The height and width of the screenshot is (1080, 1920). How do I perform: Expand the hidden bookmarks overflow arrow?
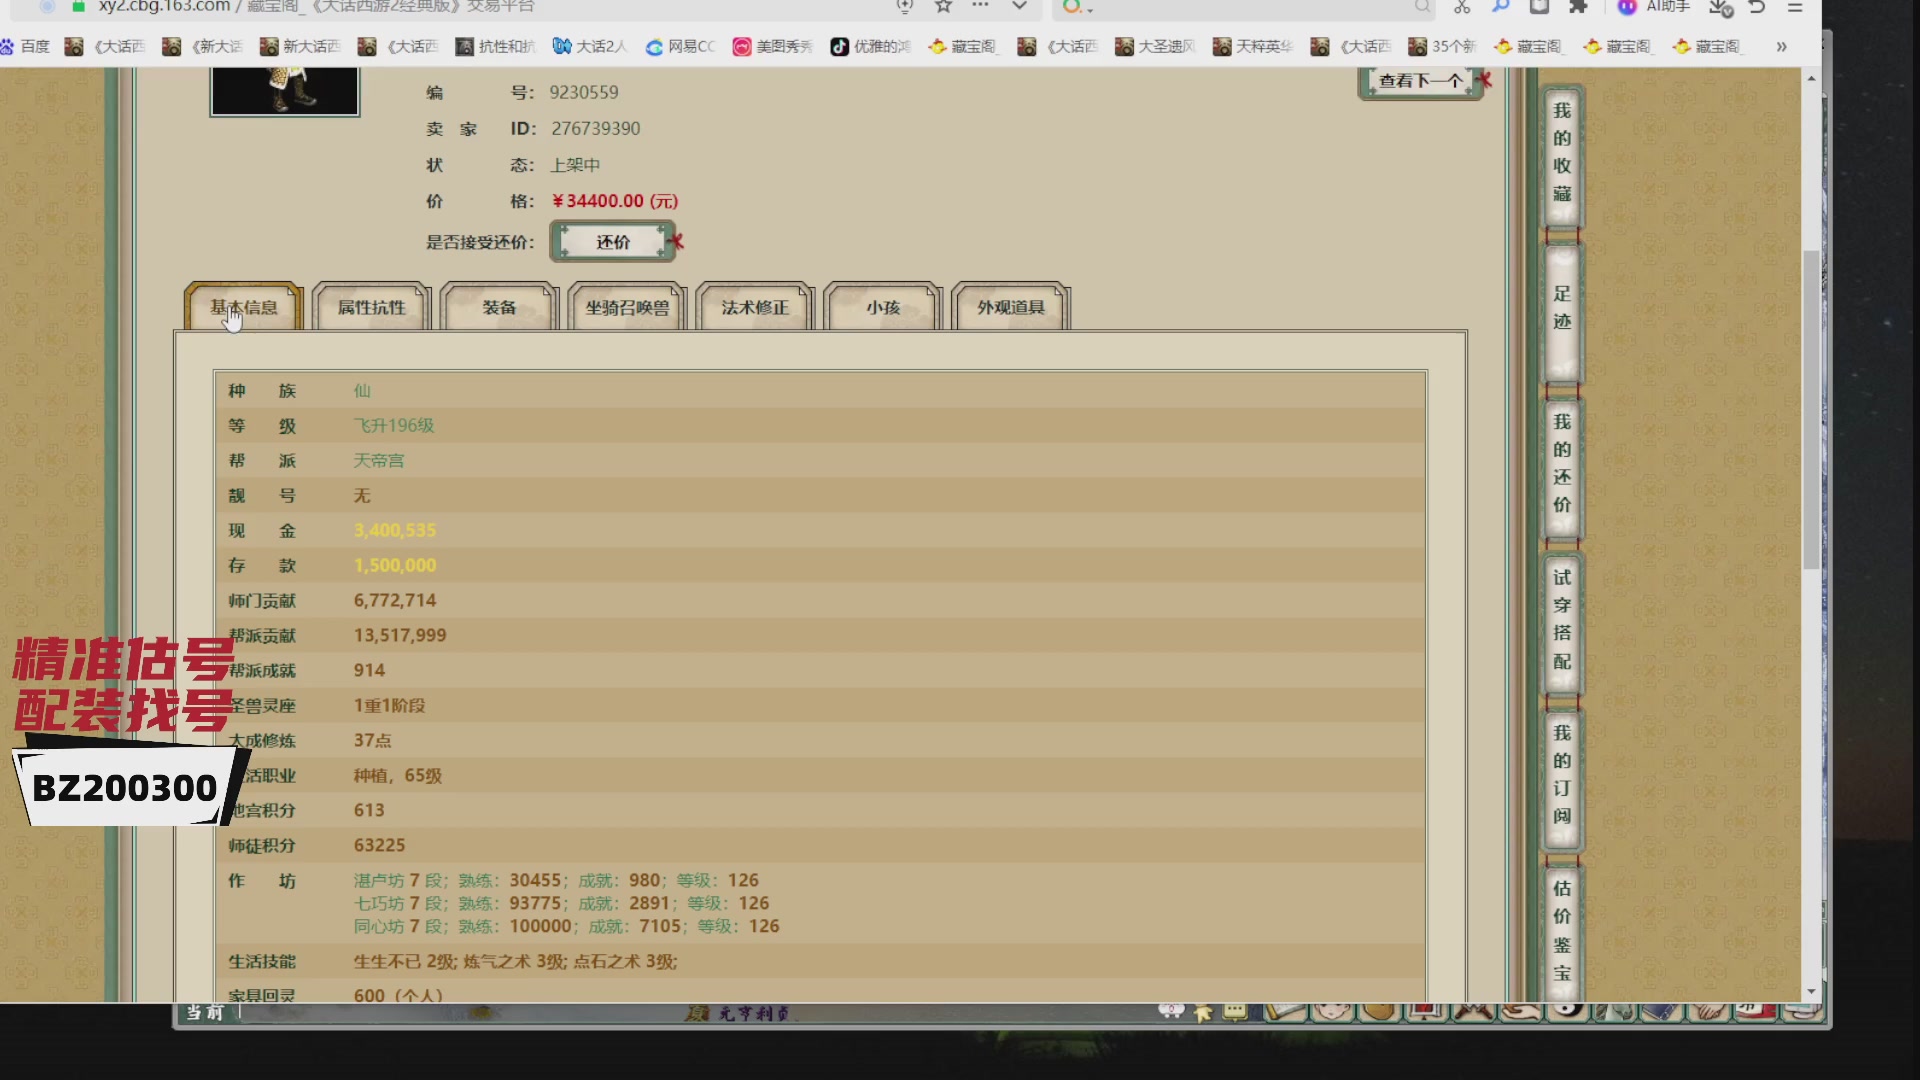click(x=1781, y=47)
